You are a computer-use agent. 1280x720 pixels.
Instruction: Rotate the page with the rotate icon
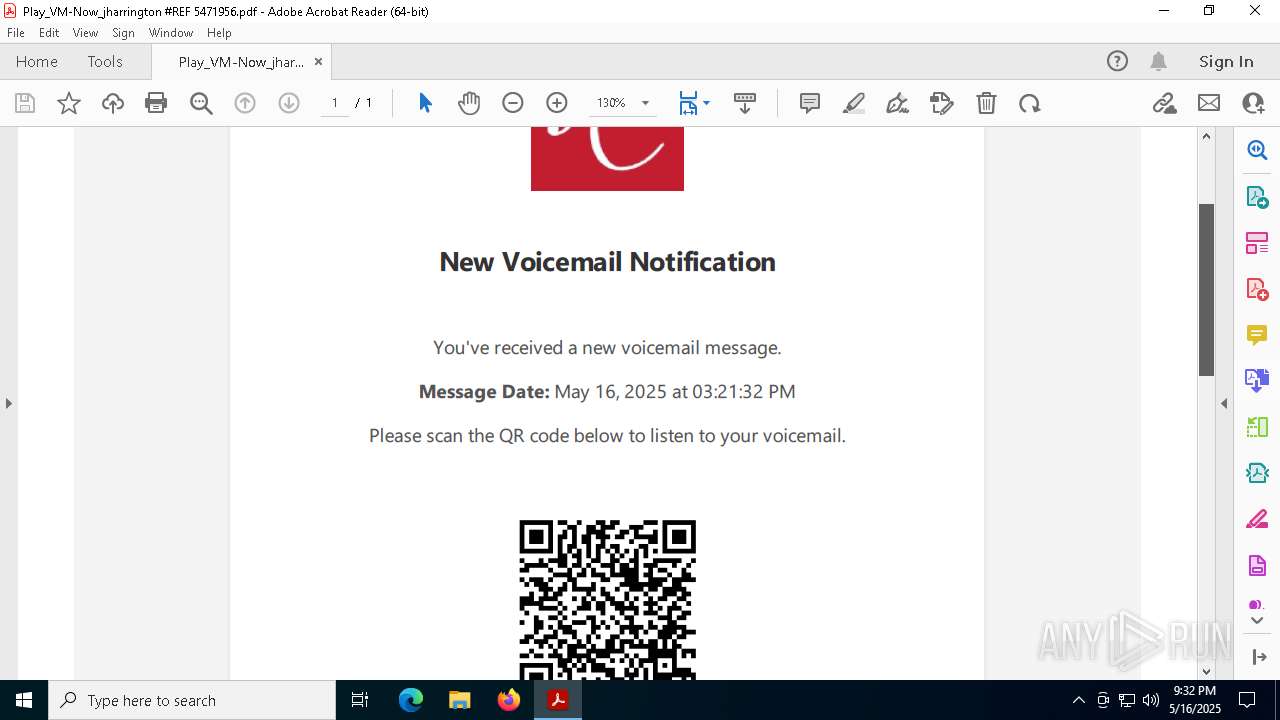click(x=1030, y=103)
